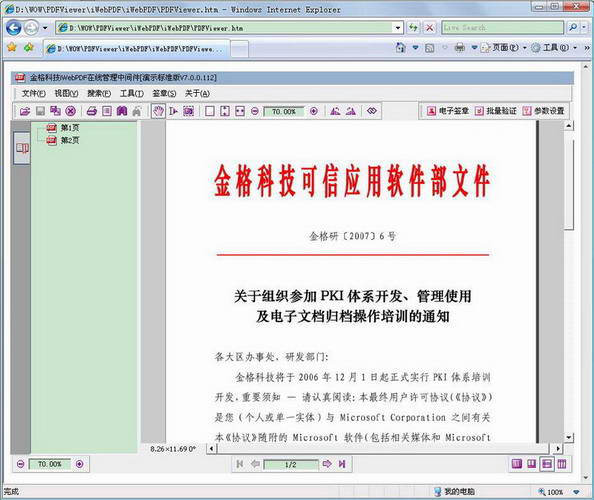Click the grayed find-next binoculars icon

point(137,111)
